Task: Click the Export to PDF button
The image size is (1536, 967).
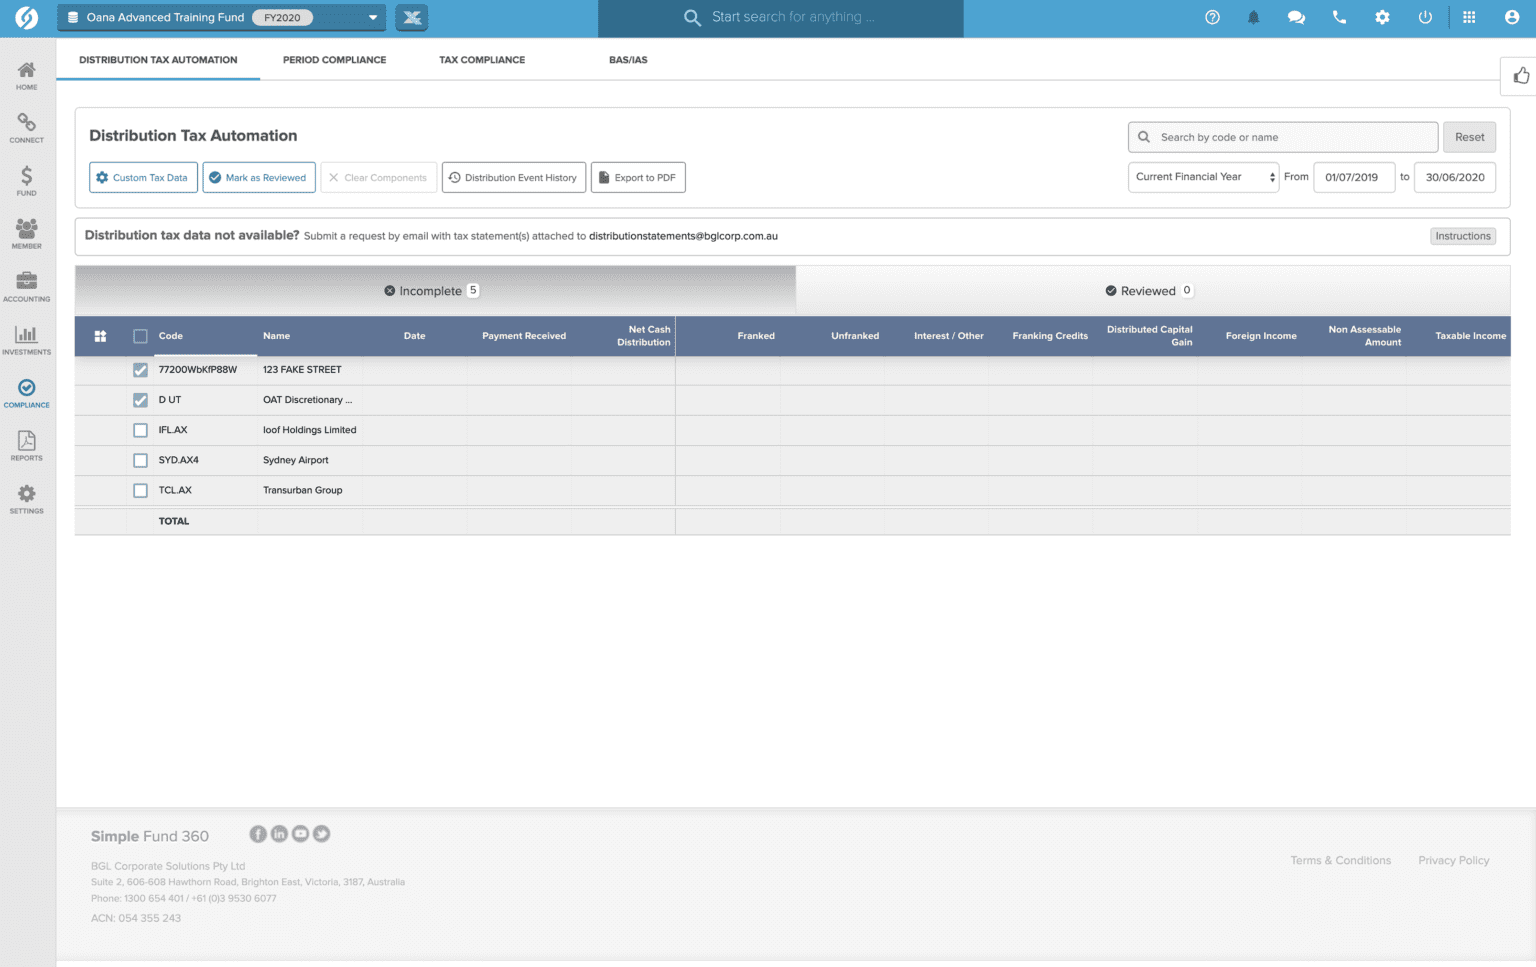Action: point(638,177)
